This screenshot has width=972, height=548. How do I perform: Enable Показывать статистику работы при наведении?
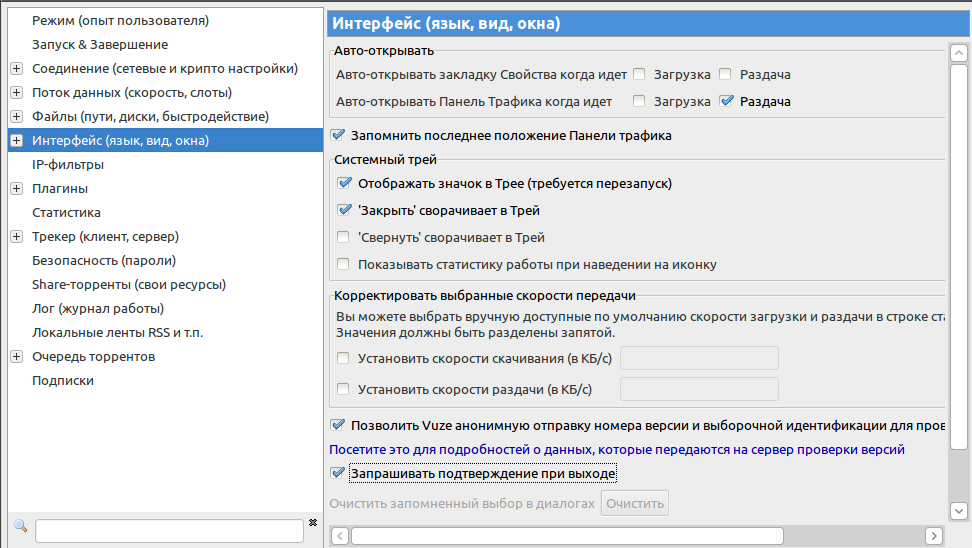[343, 264]
